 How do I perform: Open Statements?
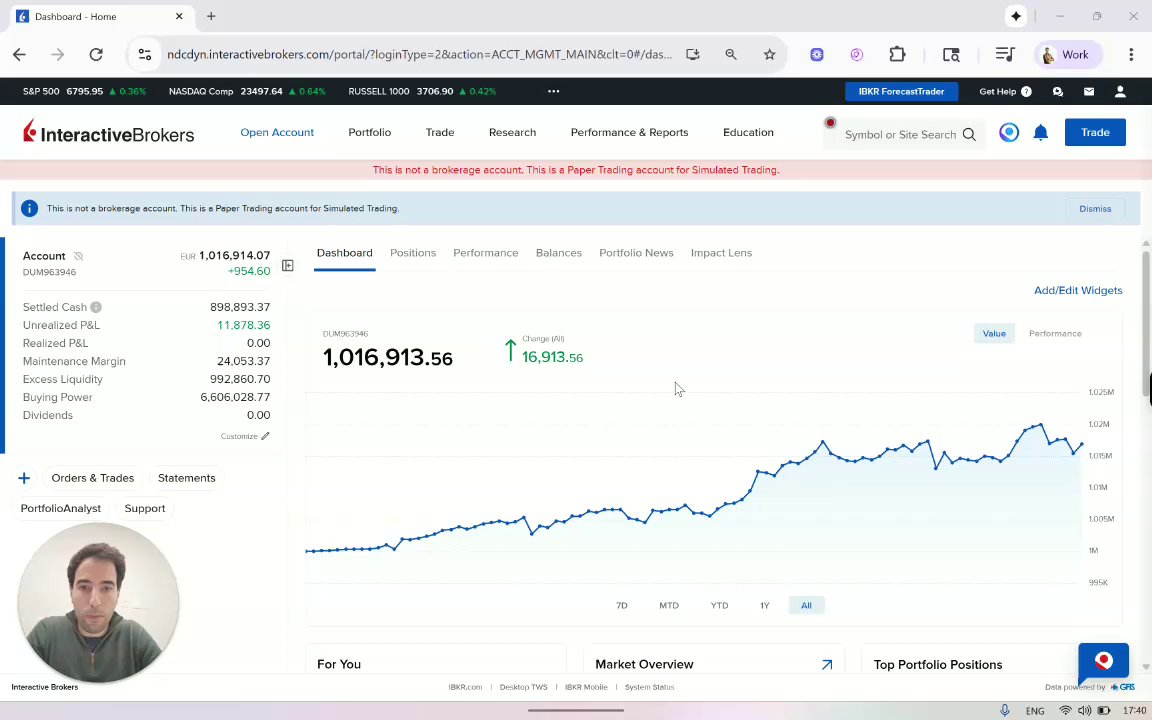[x=187, y=478]
